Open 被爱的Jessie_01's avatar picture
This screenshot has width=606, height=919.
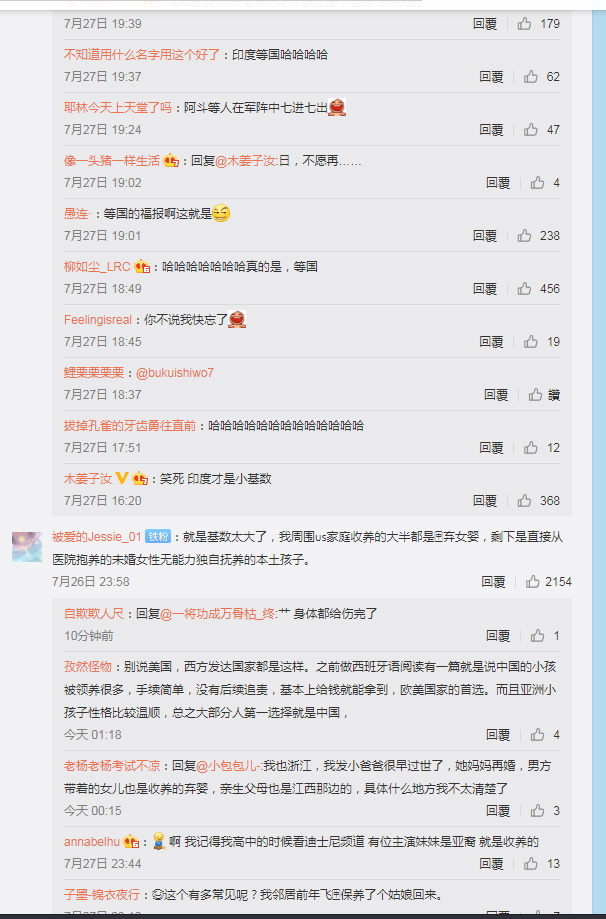(x=27, y=547)
